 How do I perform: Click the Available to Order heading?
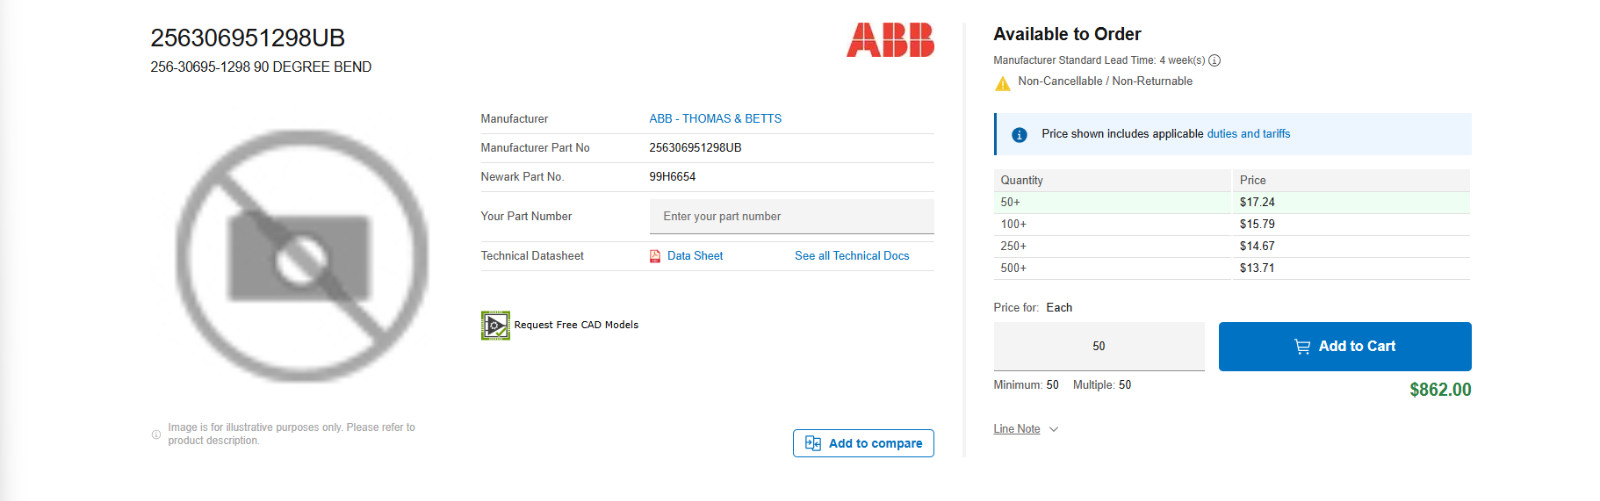coord(1067,34)
